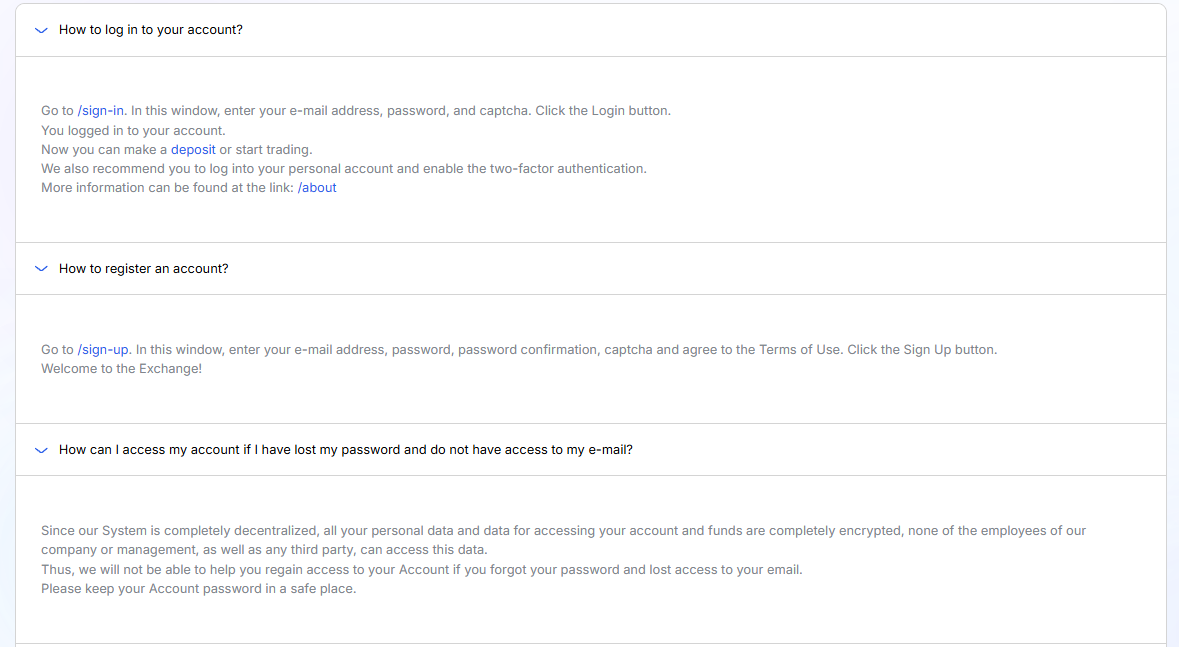Click the "Please keep your Account password" line

click(x=198, y=589)
